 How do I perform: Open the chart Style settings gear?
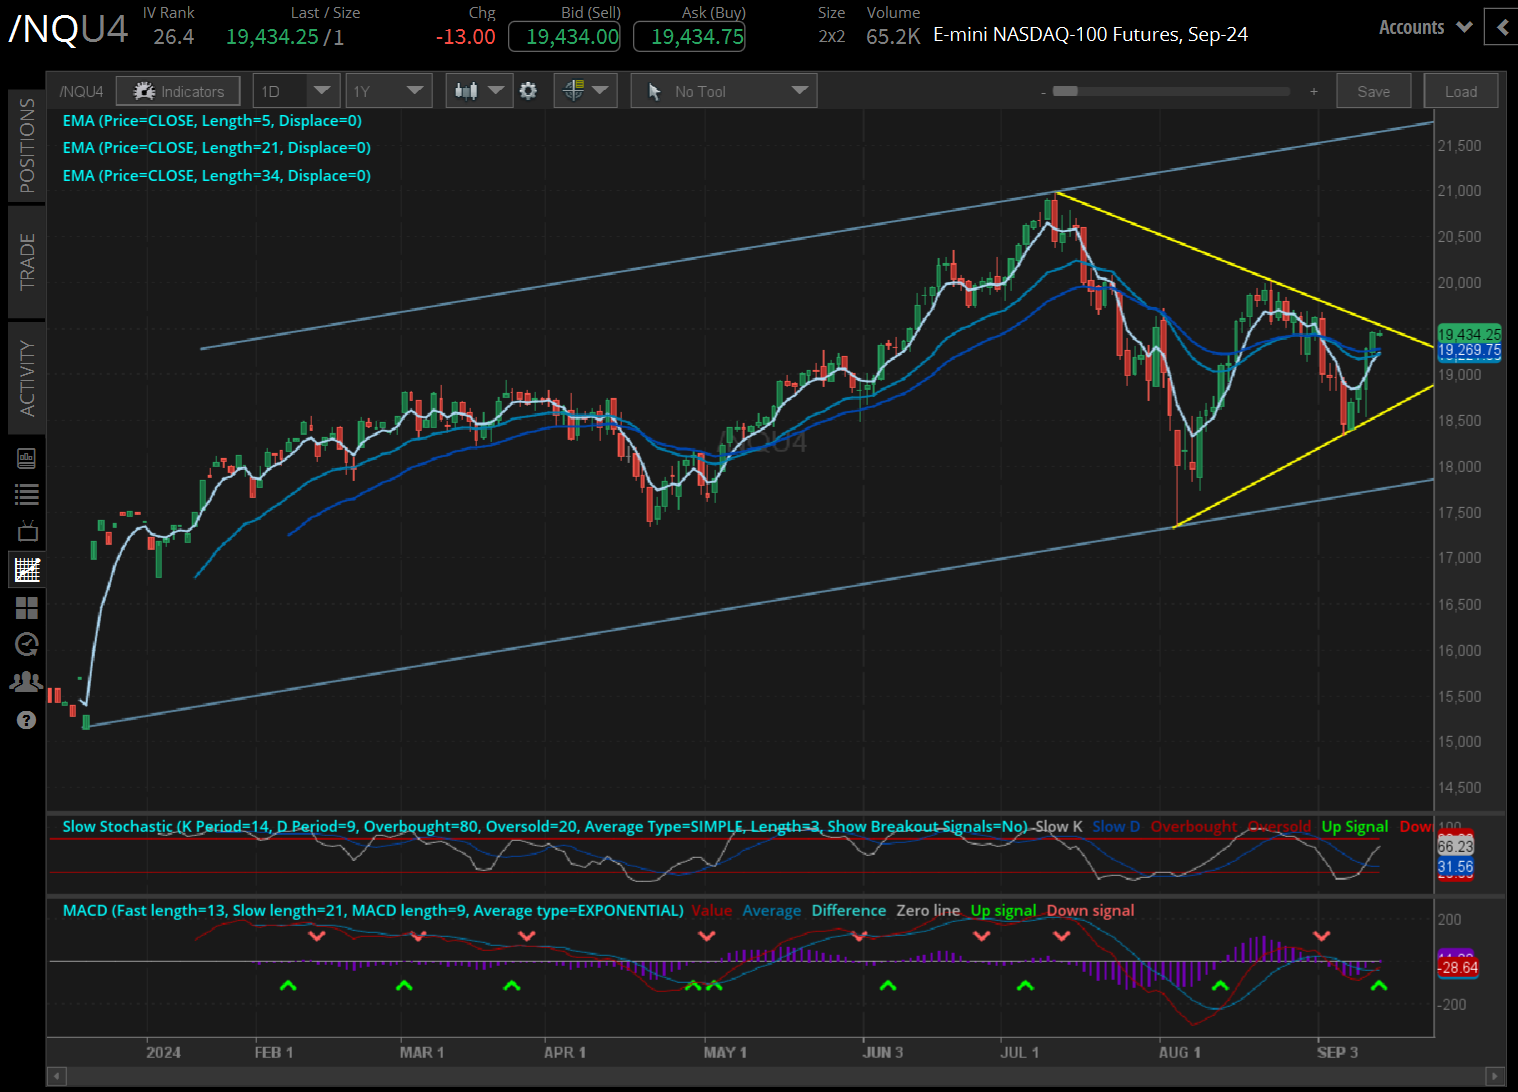click(528, 90)
